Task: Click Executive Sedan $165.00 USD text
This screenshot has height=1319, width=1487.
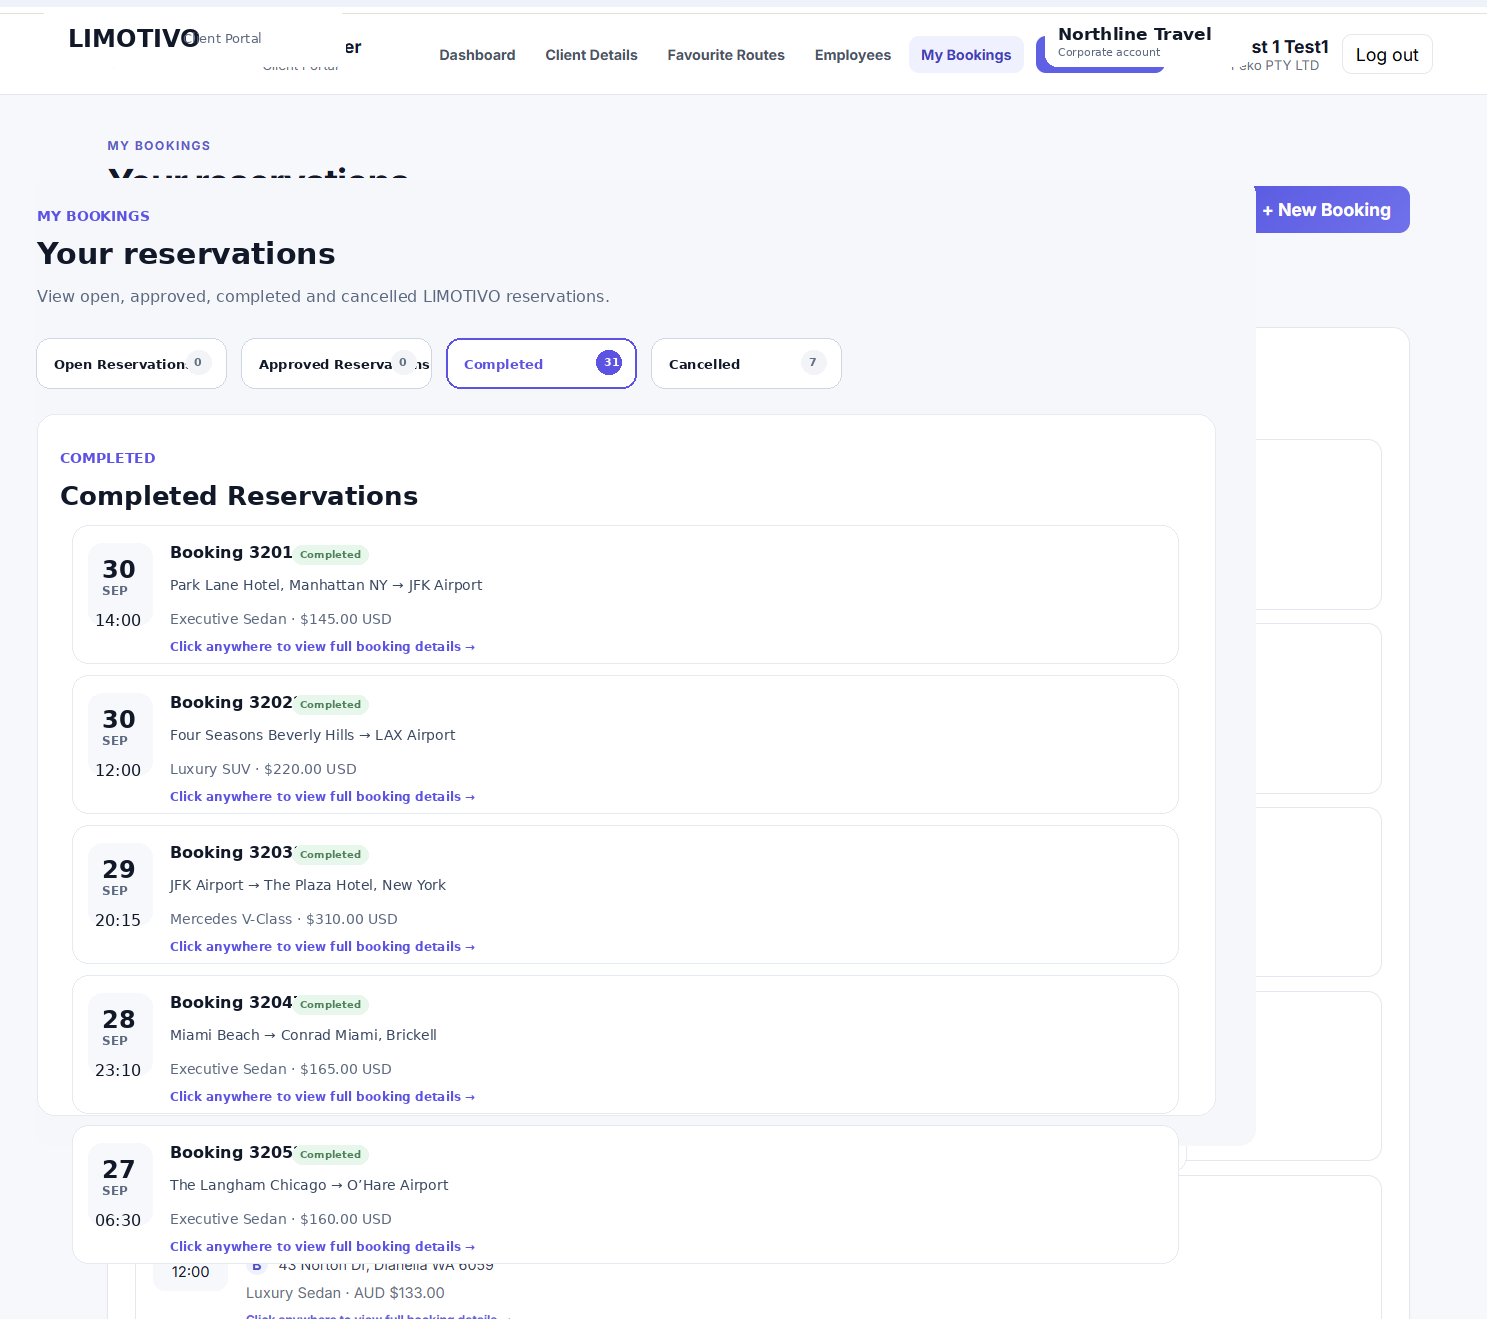Action: click(281, 1069)
